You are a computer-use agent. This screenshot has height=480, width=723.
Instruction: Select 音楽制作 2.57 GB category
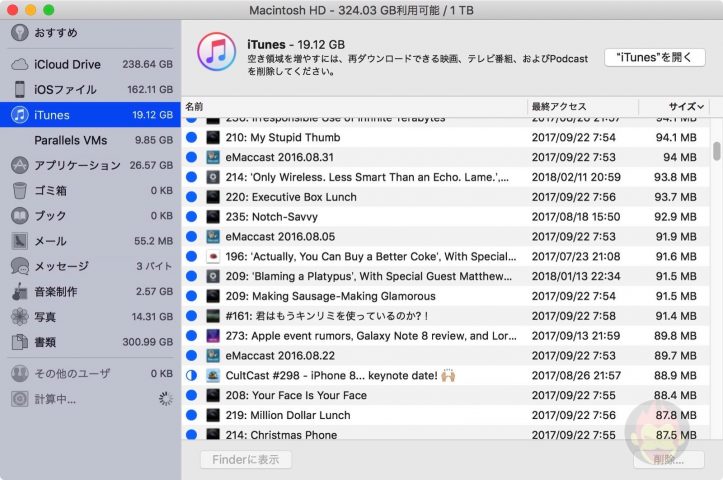90,291
